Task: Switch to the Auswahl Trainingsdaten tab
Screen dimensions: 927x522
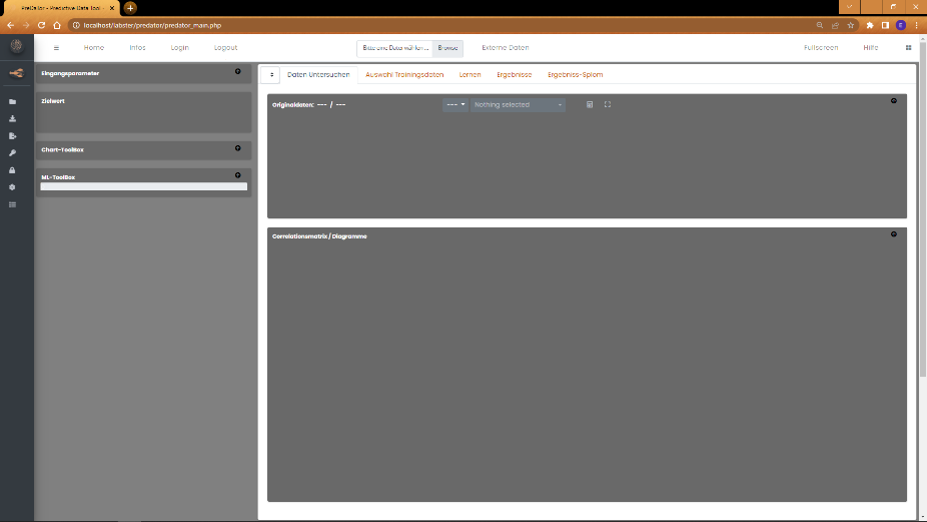Action: 404,75
